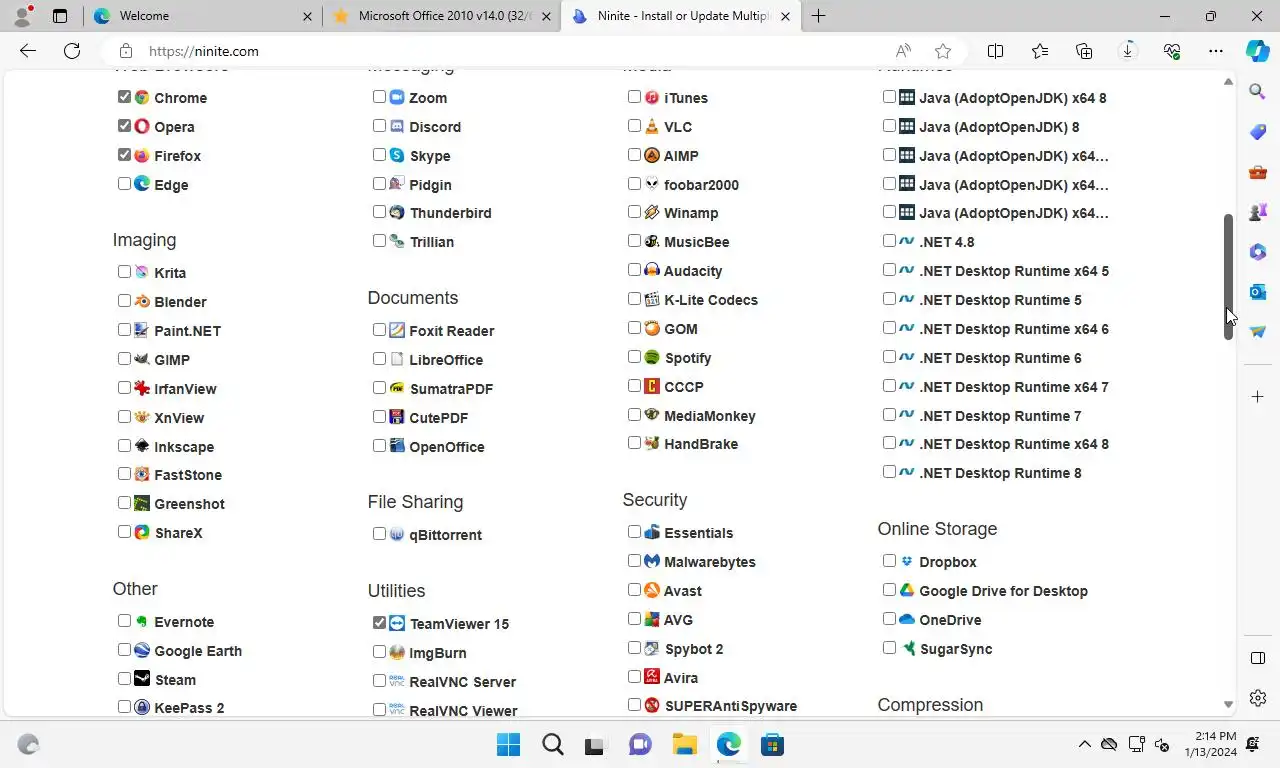Uncheck the Chrome checkbox
Viewport: 1280px width, 768px height.
(x=124, y=97)
